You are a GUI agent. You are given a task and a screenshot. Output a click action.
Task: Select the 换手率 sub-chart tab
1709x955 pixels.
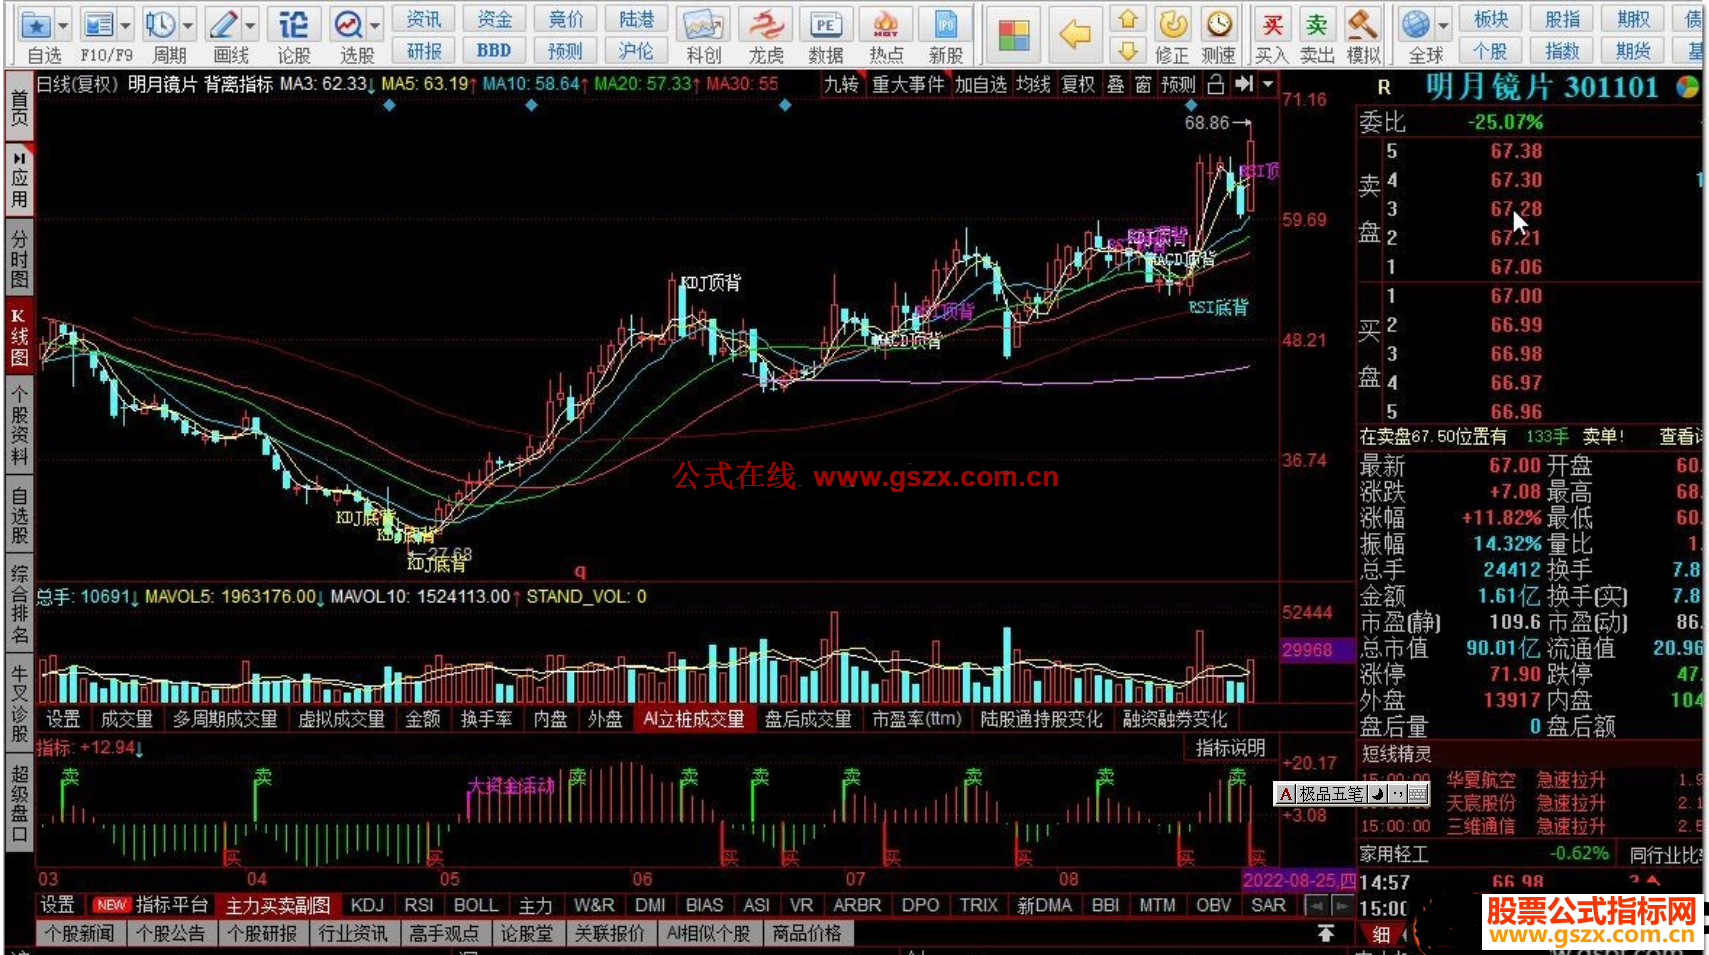487,719
